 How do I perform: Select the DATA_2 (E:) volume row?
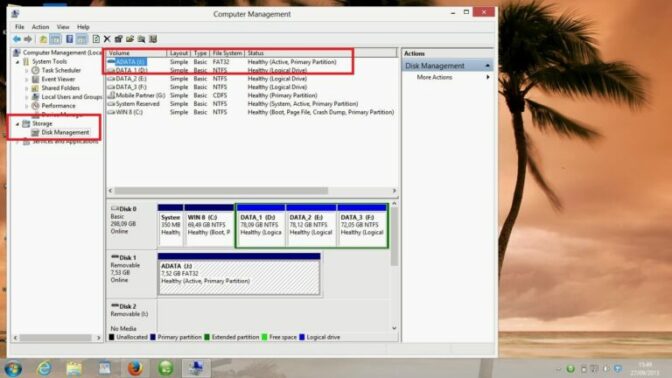(x=251, y=79)
